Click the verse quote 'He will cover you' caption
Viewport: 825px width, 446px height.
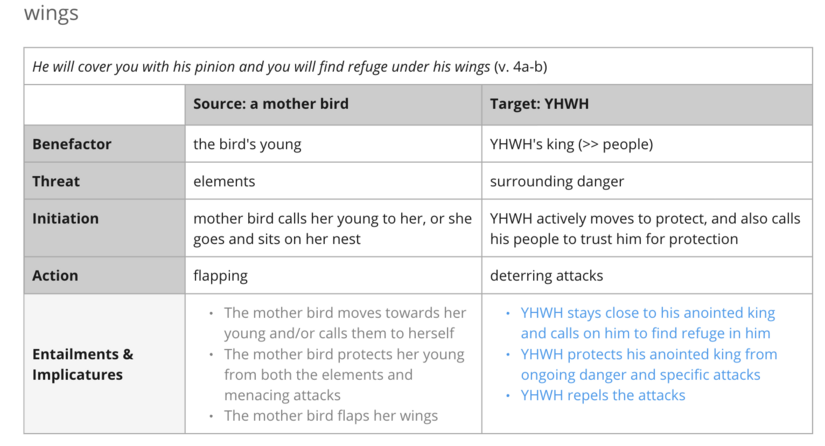(x=289, y=66)
